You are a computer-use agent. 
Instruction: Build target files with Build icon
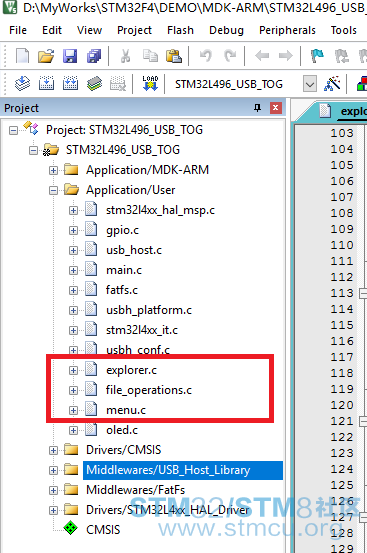point(46,84)
